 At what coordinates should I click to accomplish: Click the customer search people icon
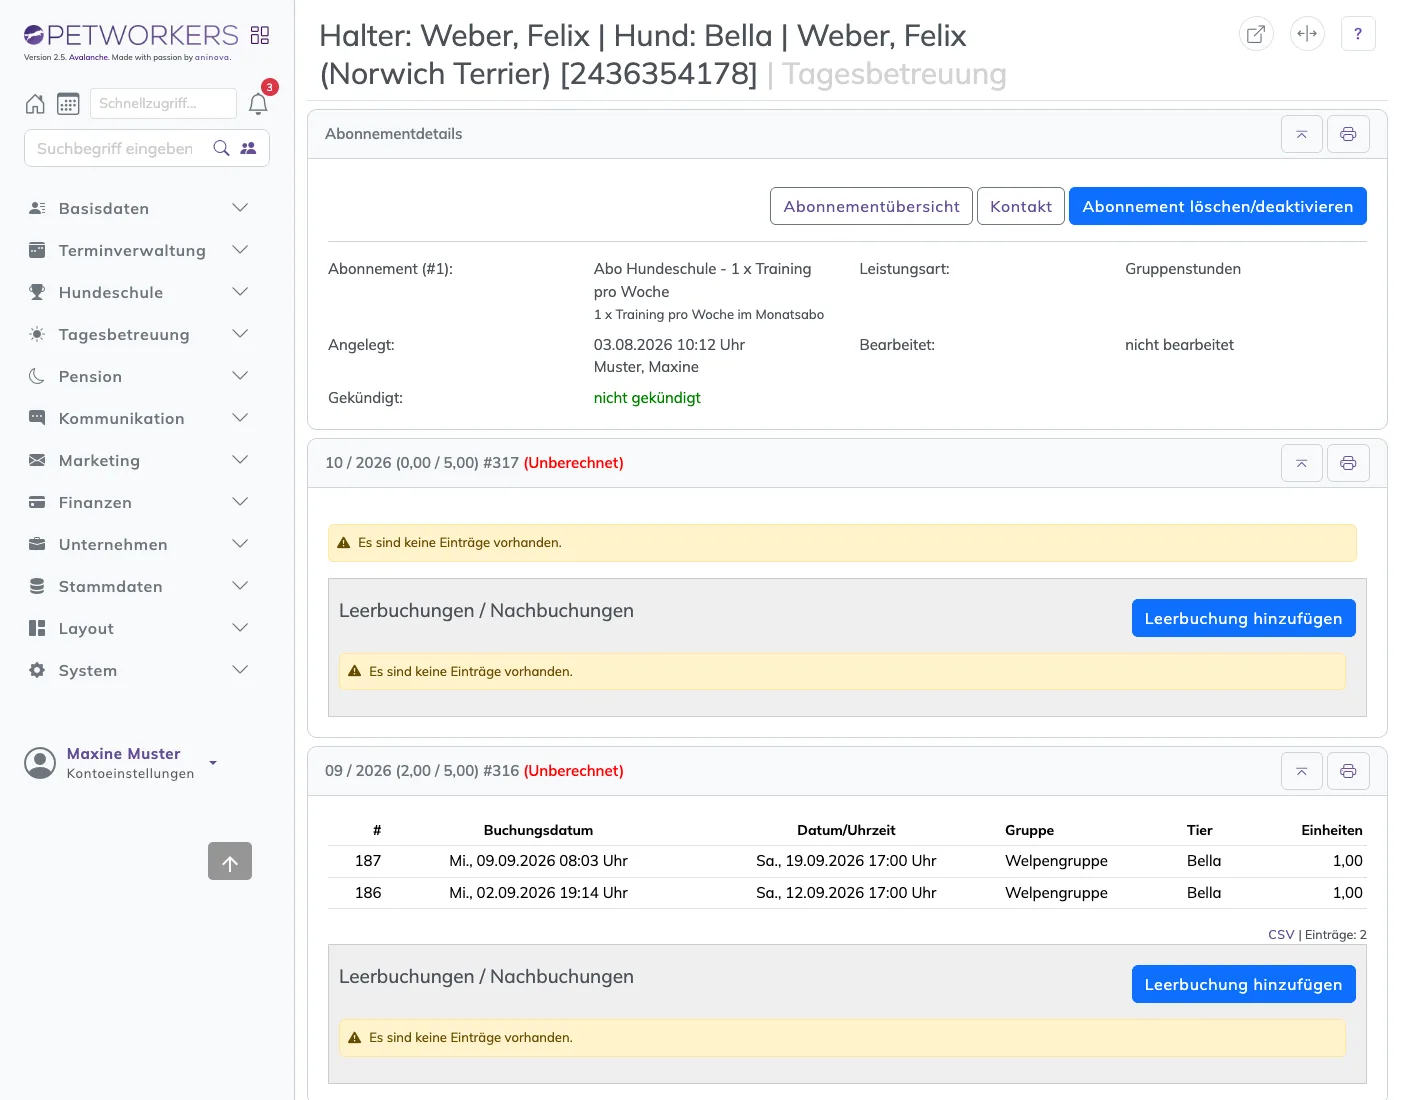[x=248, y=148]
